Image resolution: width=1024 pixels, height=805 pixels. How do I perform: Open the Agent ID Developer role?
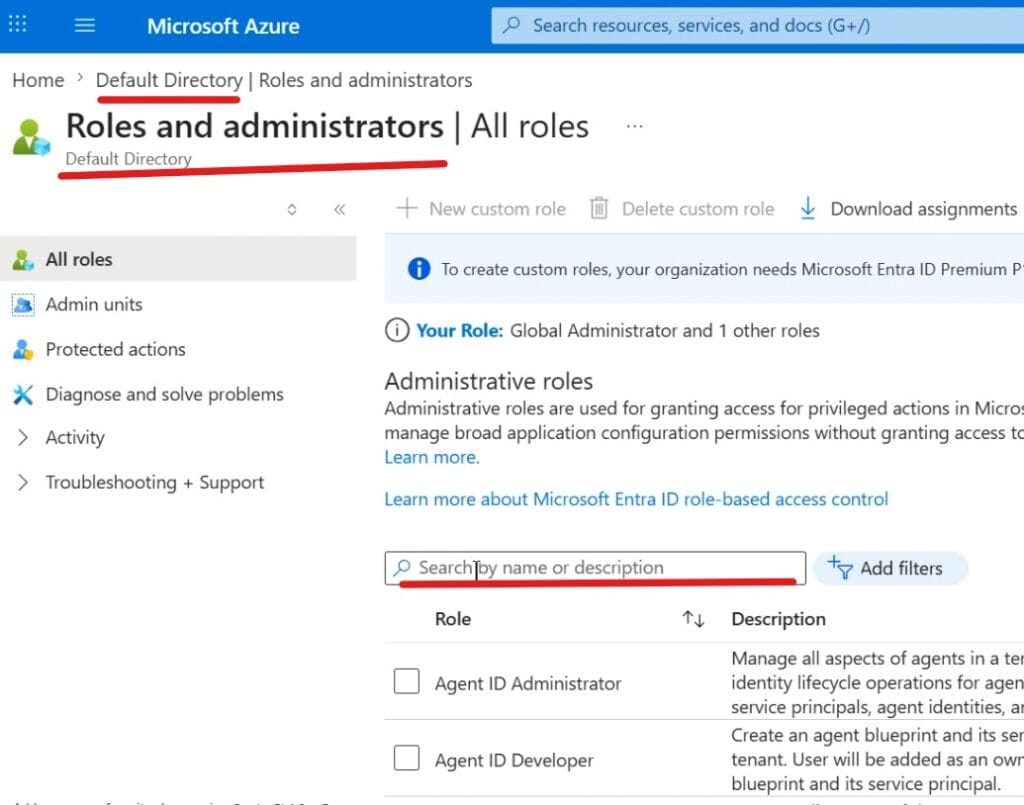point(514,761)
